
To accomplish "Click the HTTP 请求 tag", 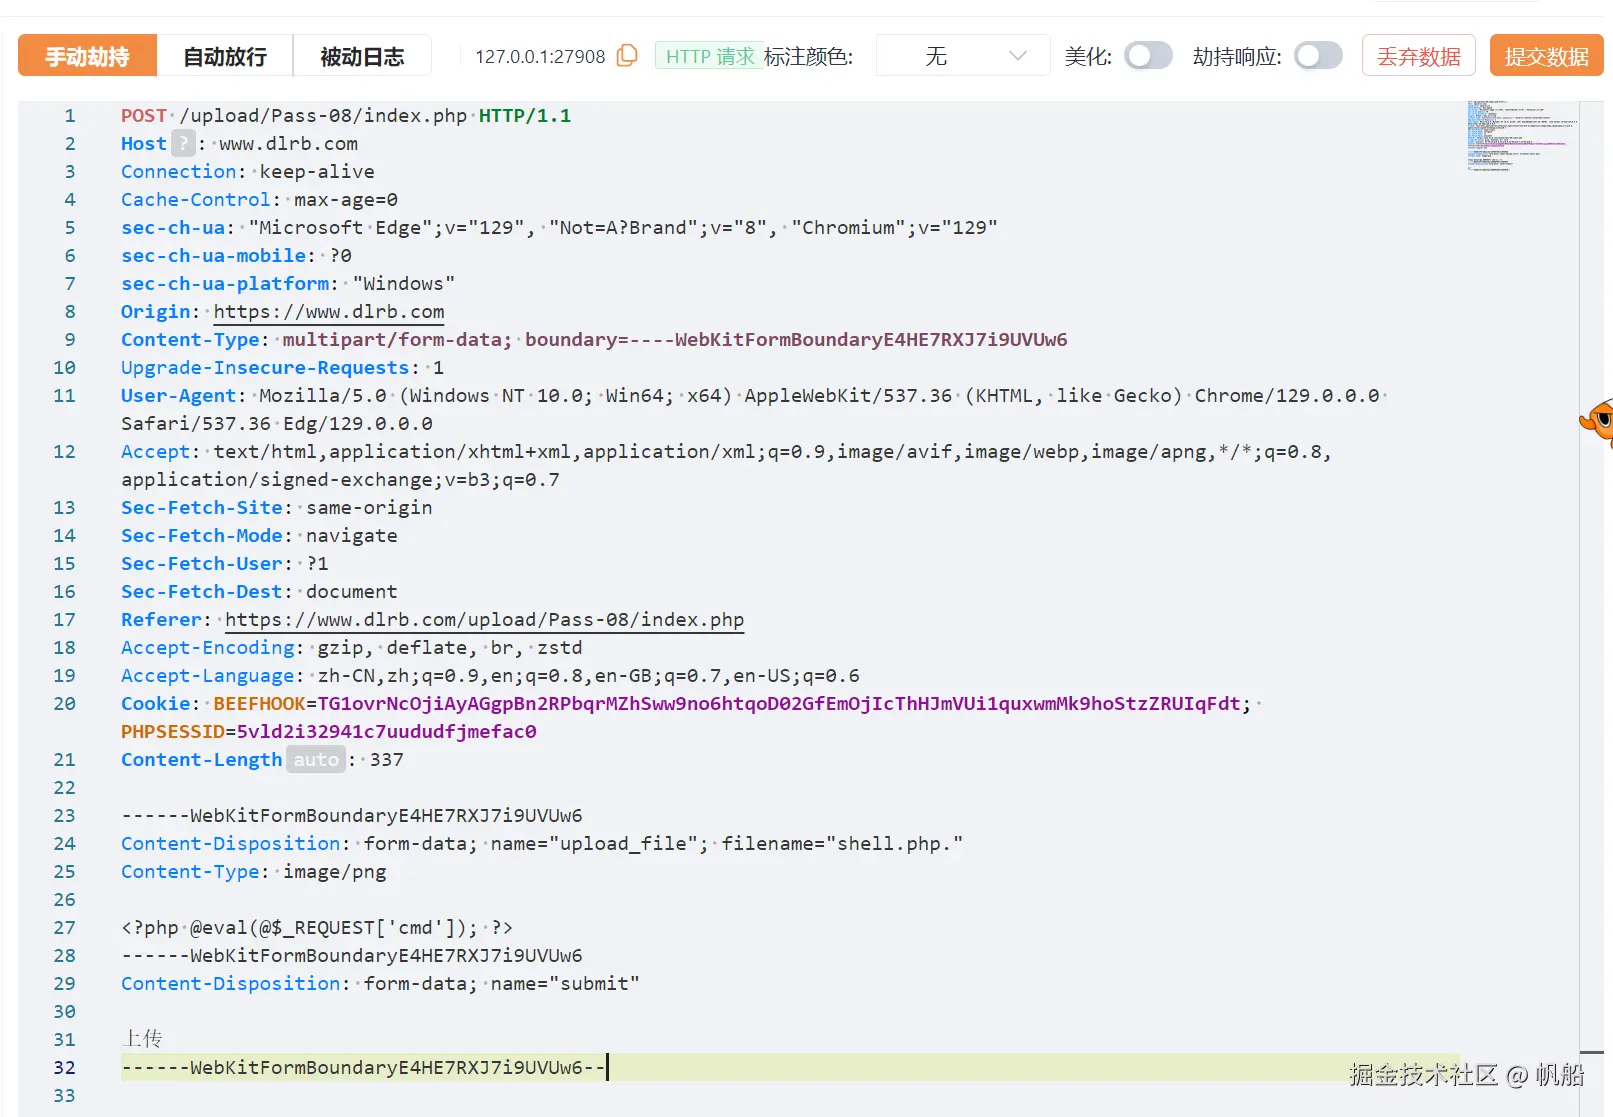I will click(710, 56).
